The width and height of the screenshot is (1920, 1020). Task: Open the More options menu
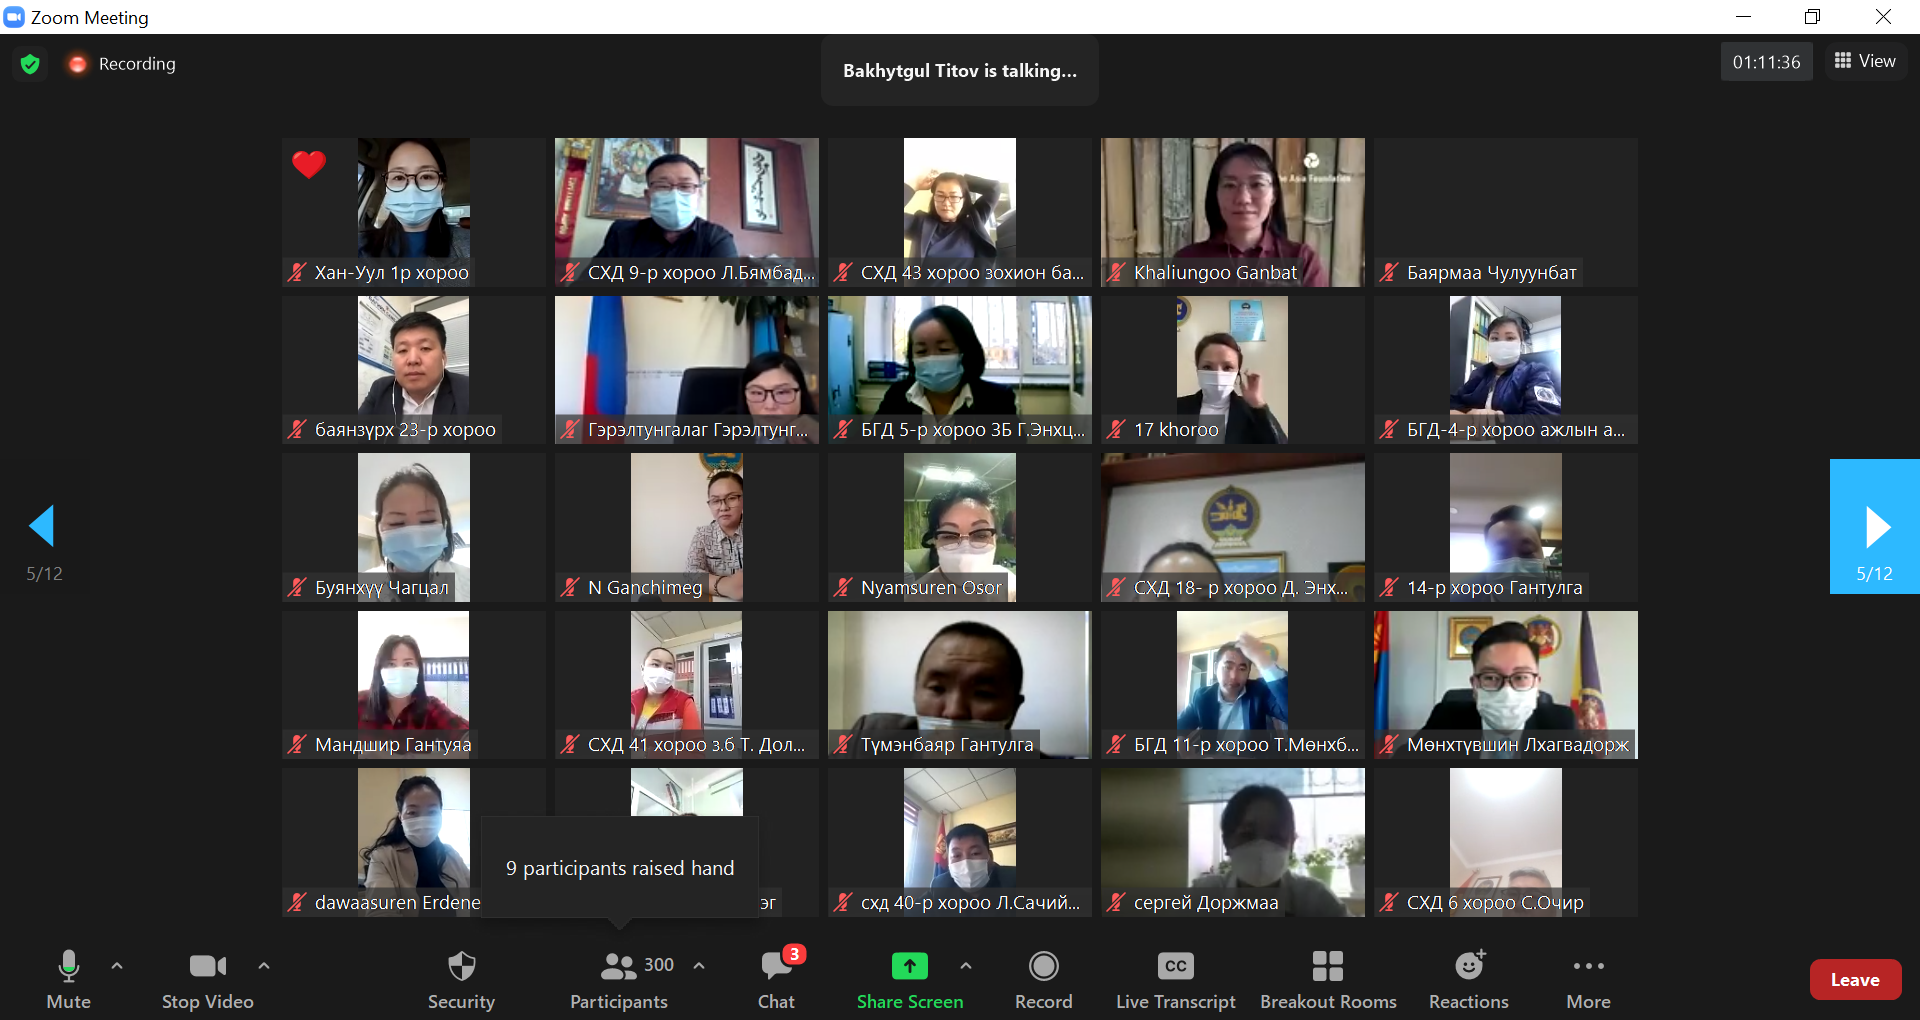1588,979
